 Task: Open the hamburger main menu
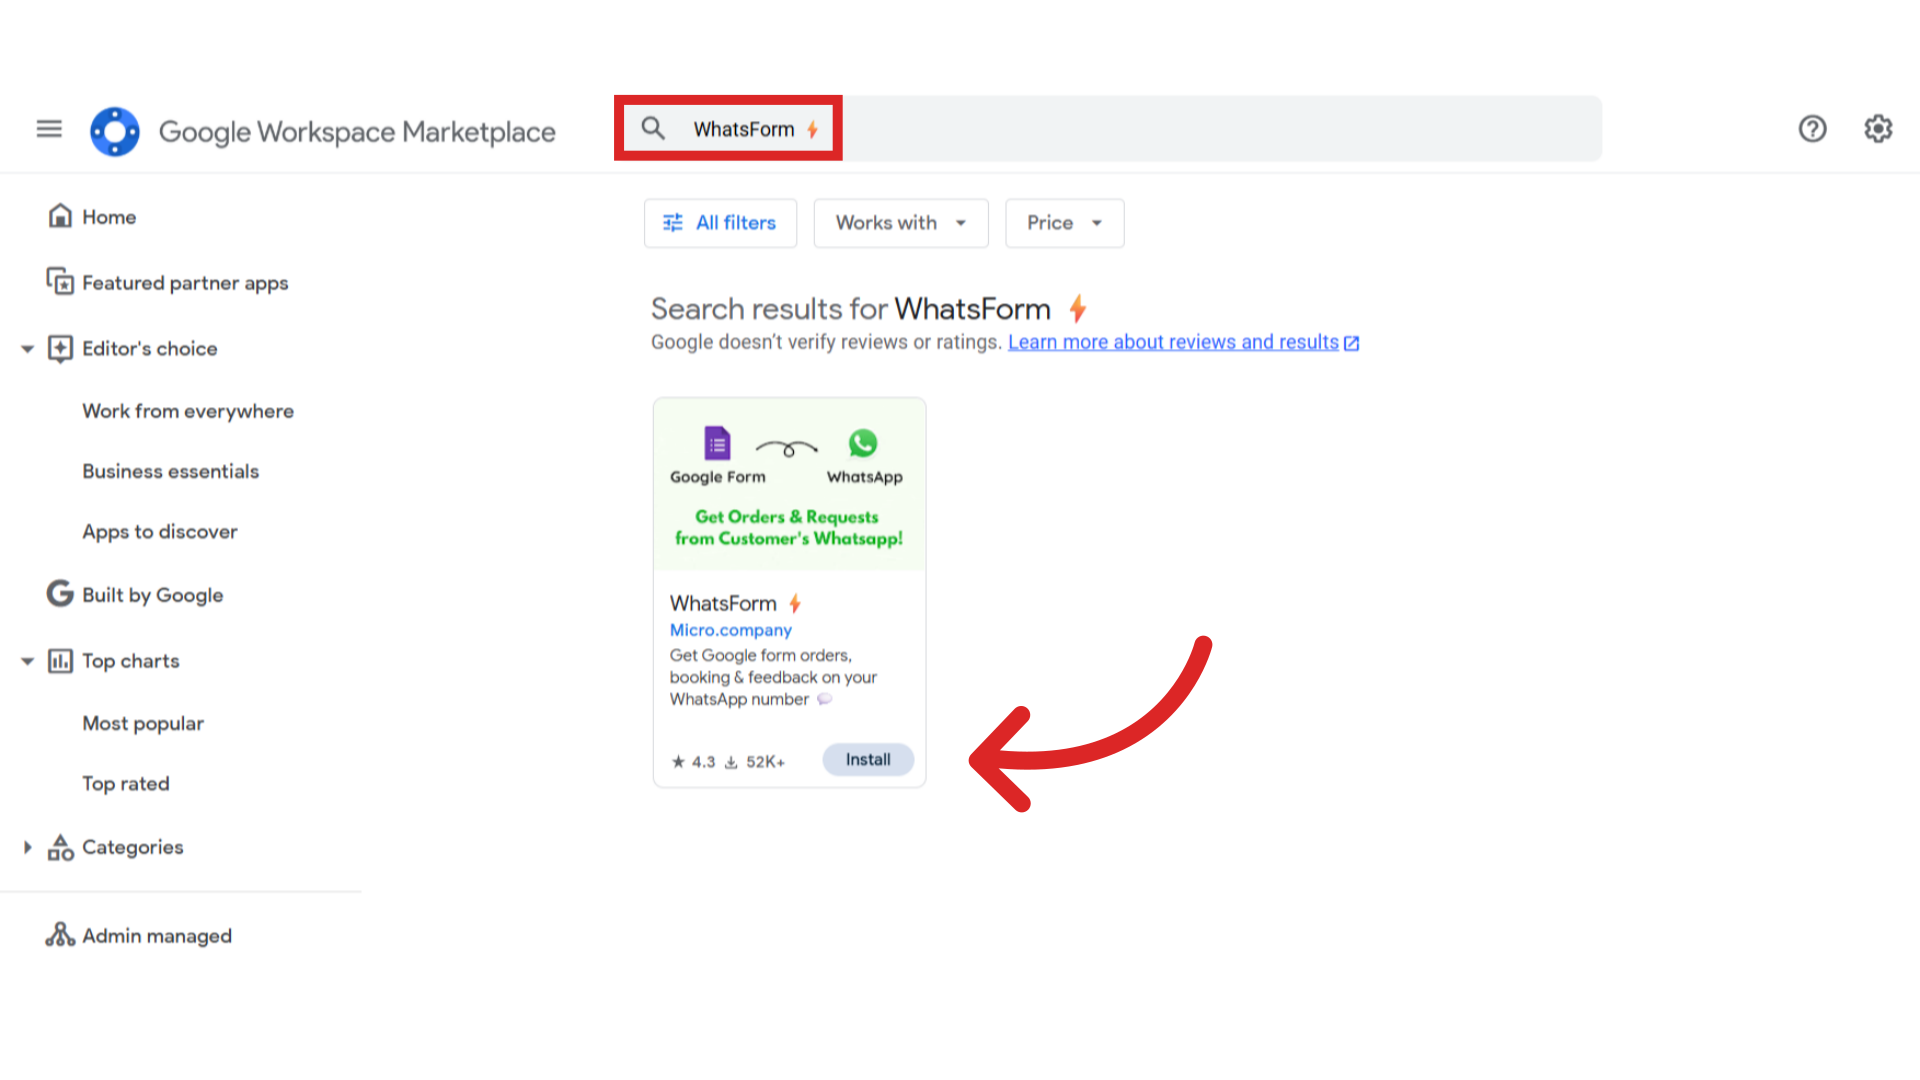tap(49, 129)
